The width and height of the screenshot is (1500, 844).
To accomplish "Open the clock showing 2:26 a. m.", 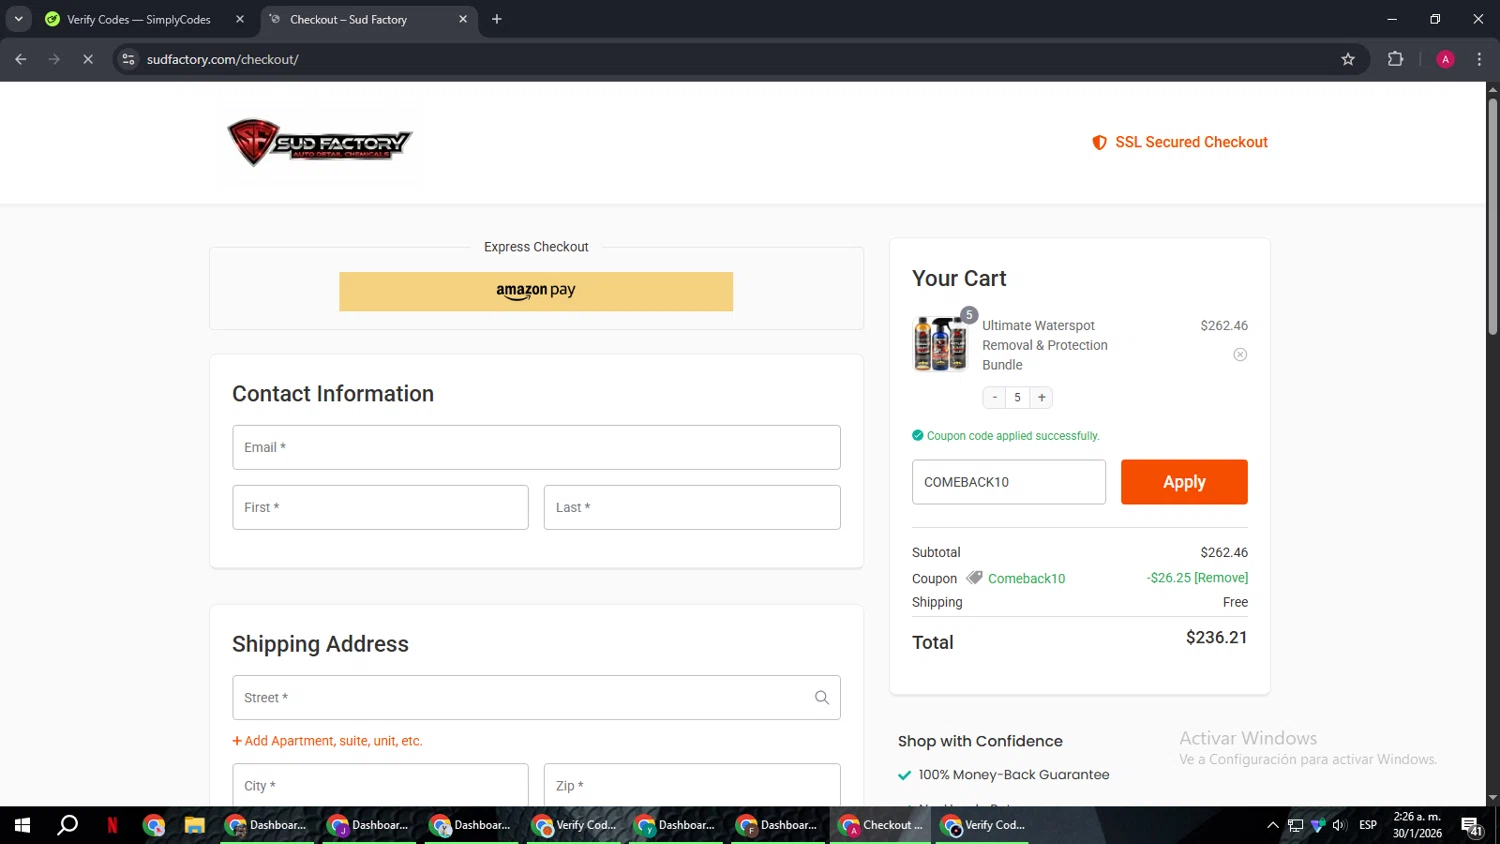I will point(1417,825).
